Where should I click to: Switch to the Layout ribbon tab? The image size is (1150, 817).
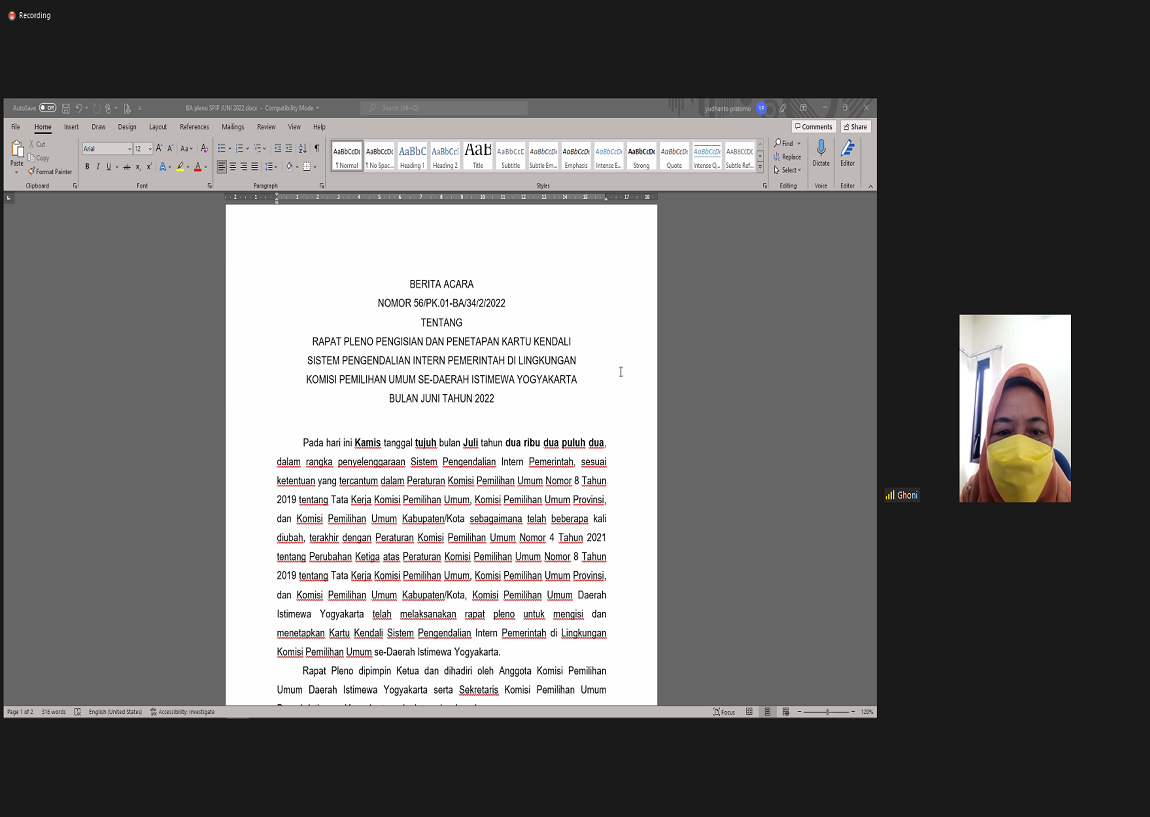coord(158,127)
